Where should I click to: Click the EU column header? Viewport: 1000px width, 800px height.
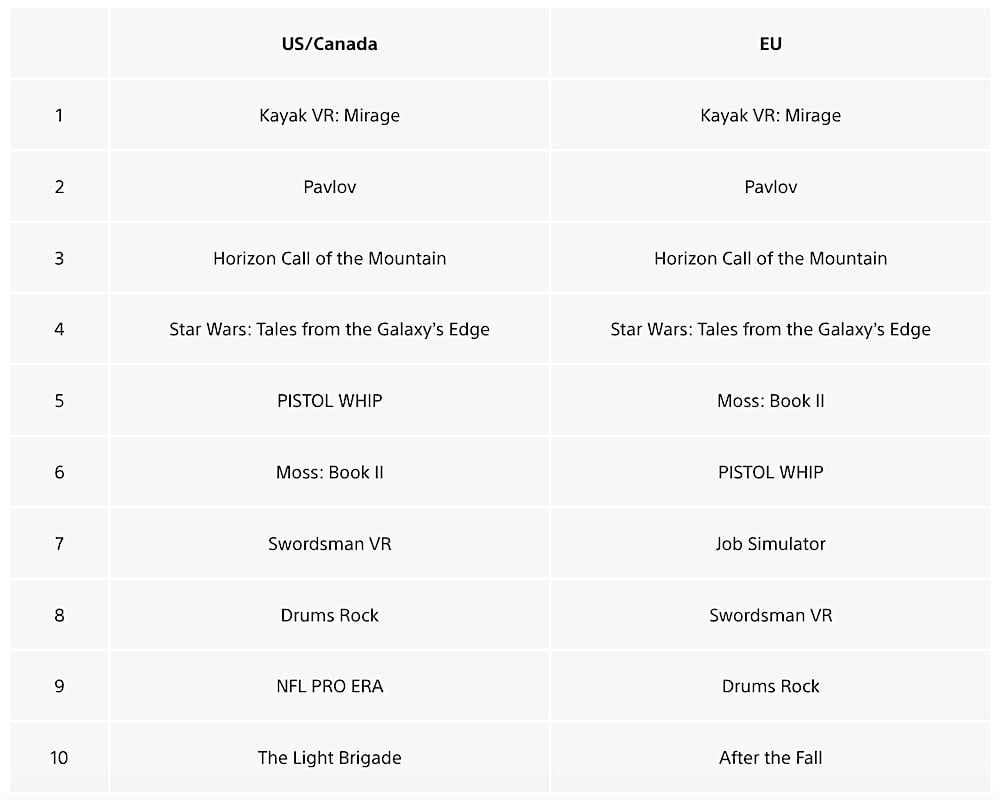click(770, 44)
